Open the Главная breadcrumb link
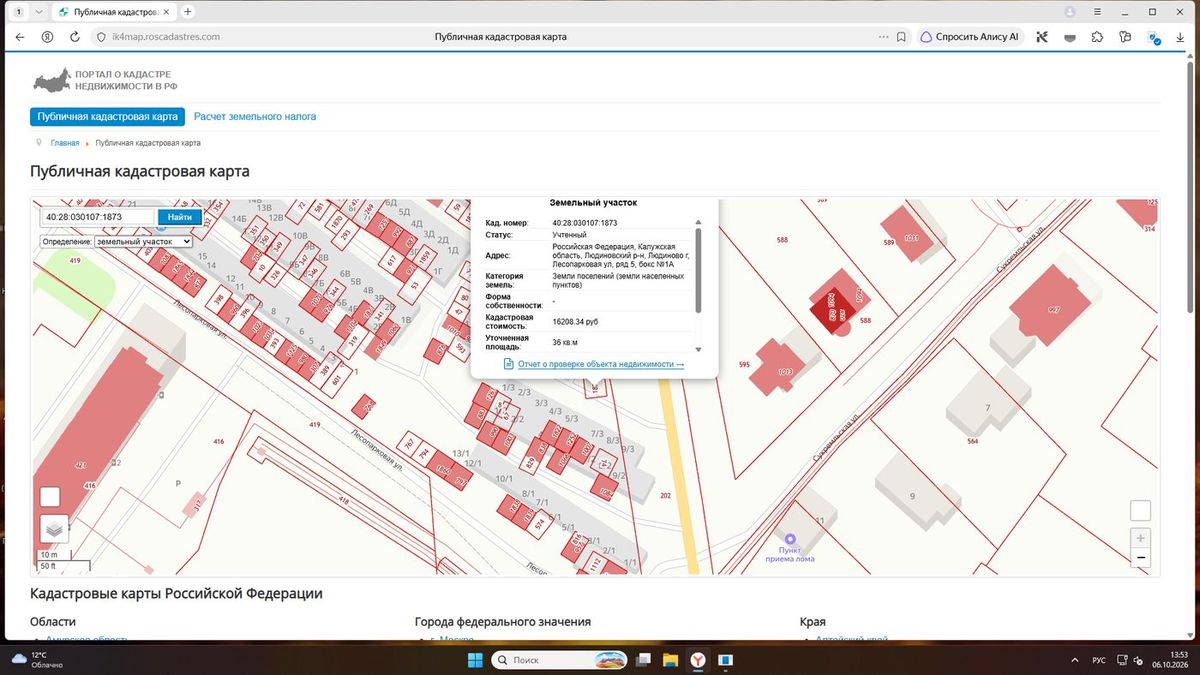The width and height of the screenshot is (1200, 675). point(65,143)
